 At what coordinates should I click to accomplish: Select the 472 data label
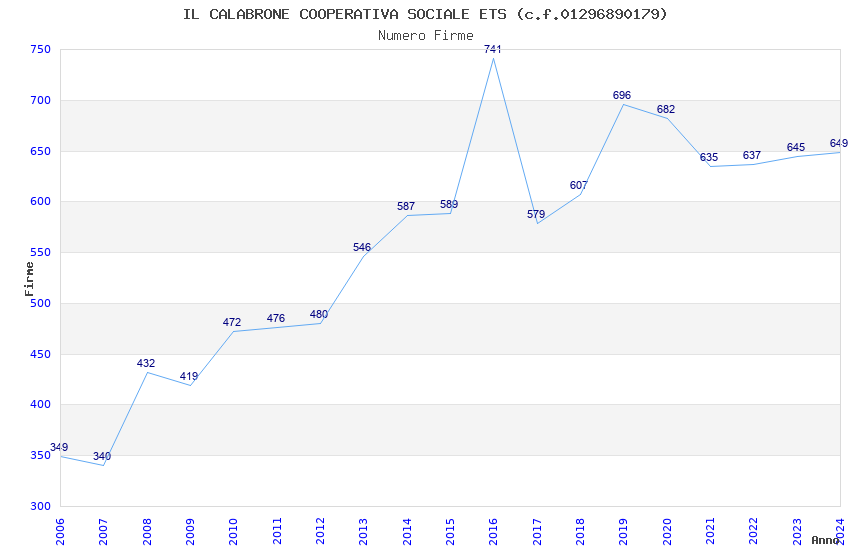click(232, 322)
